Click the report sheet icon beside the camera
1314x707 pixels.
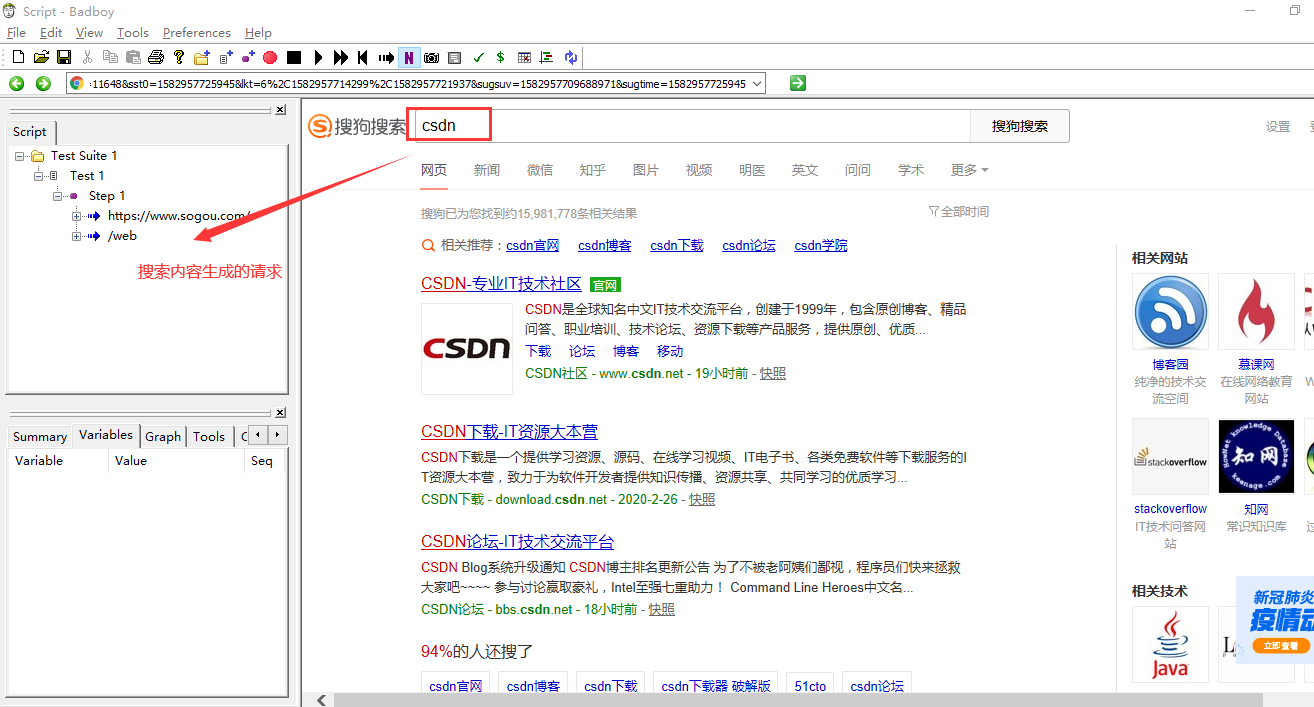click(x=454, y=57)
